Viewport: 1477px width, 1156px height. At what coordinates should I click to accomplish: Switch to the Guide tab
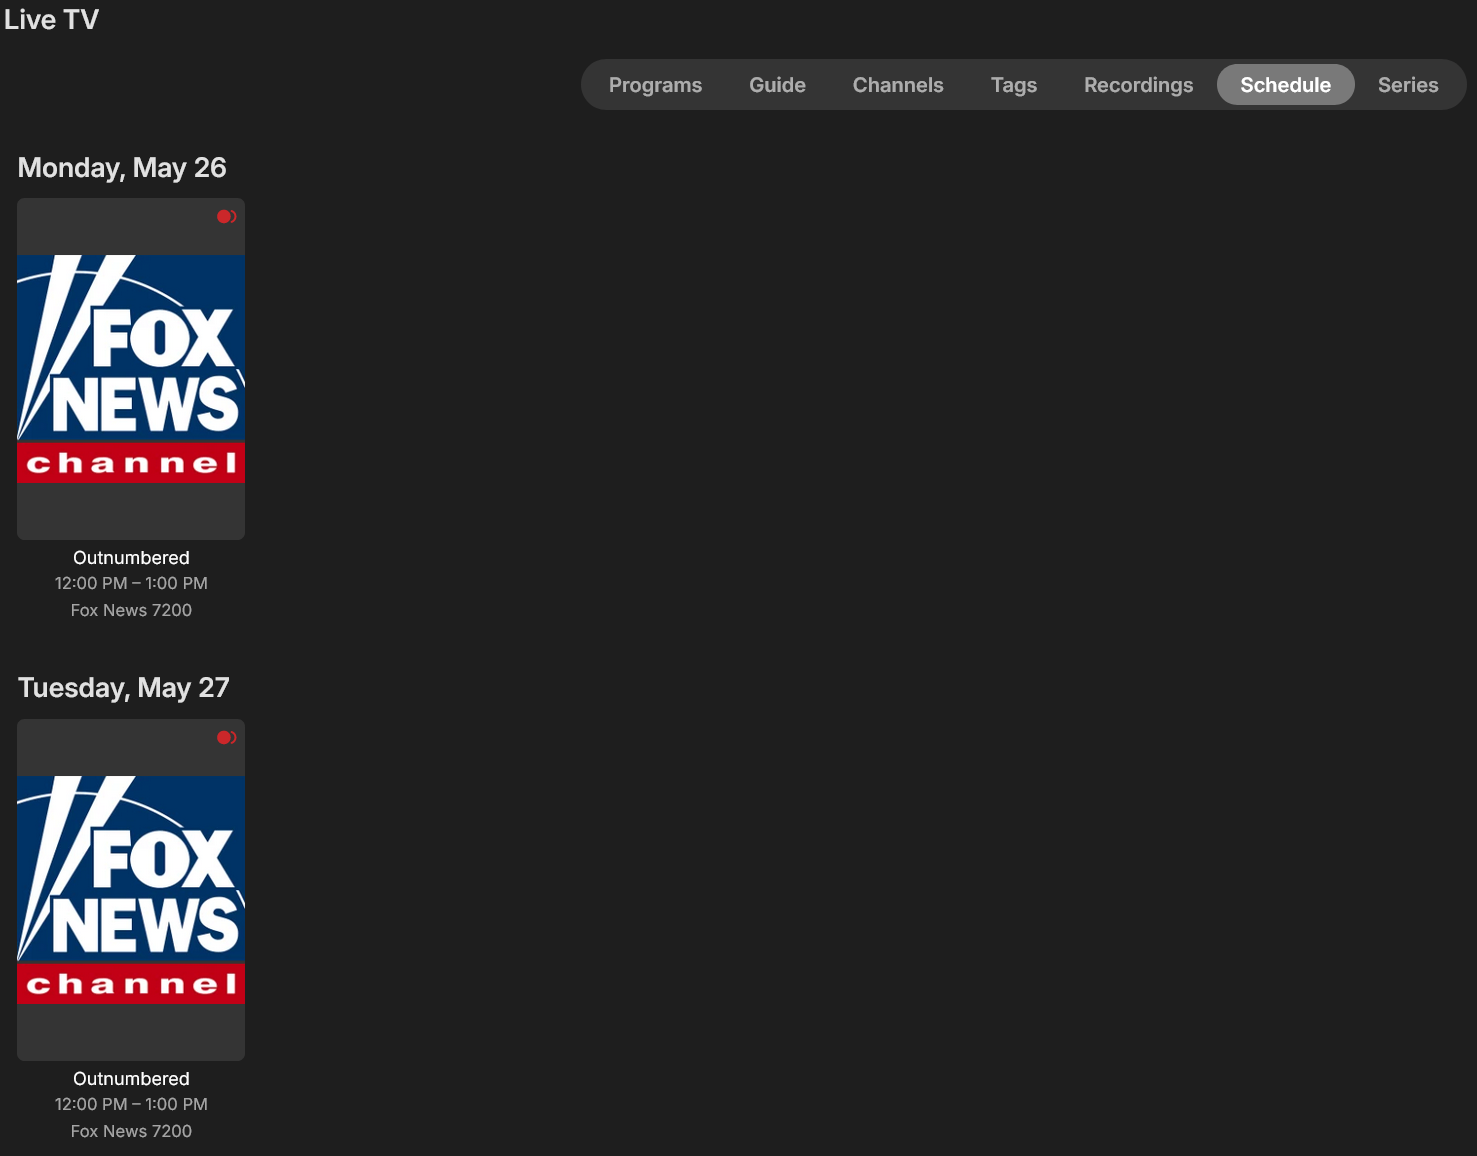tap(777, 85)
